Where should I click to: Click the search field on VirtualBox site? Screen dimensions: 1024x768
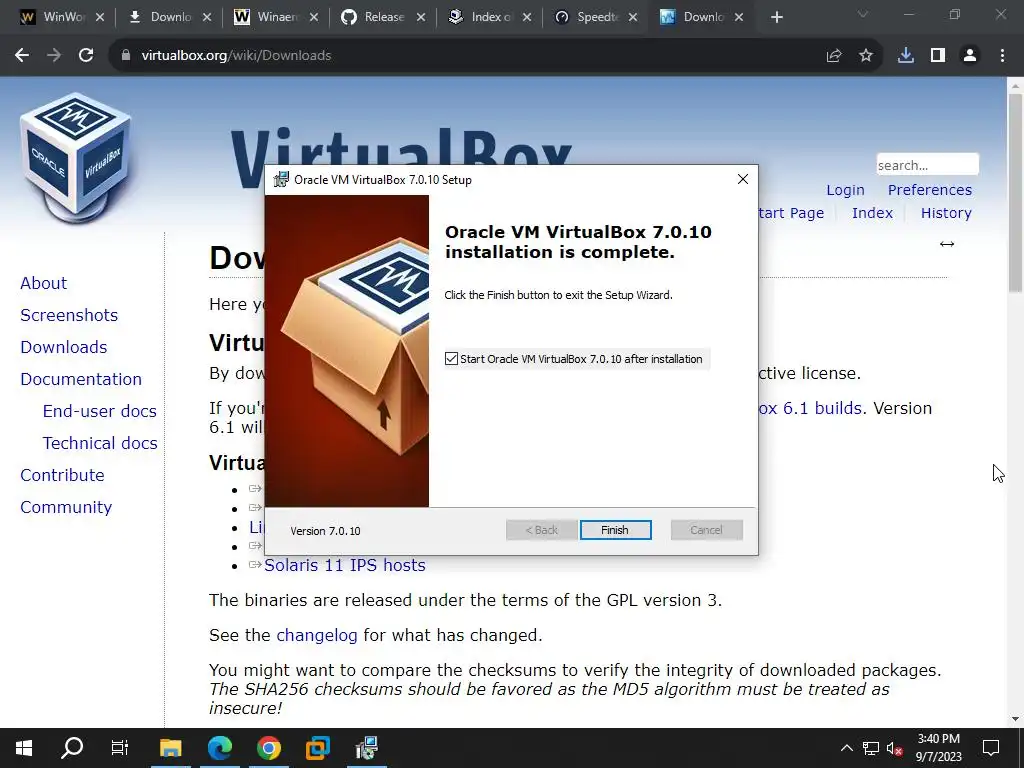(927, 165)
